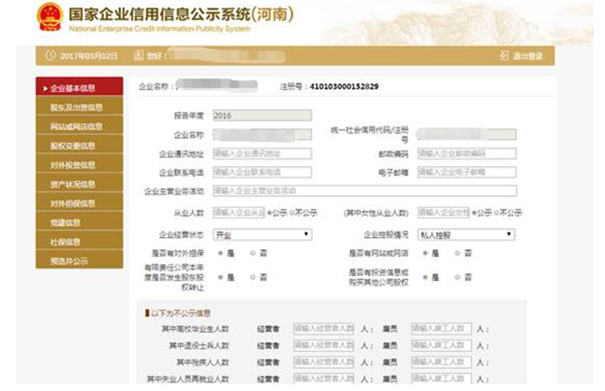Click the national emblem logo

pyautogui.click(x=50, y=16)
